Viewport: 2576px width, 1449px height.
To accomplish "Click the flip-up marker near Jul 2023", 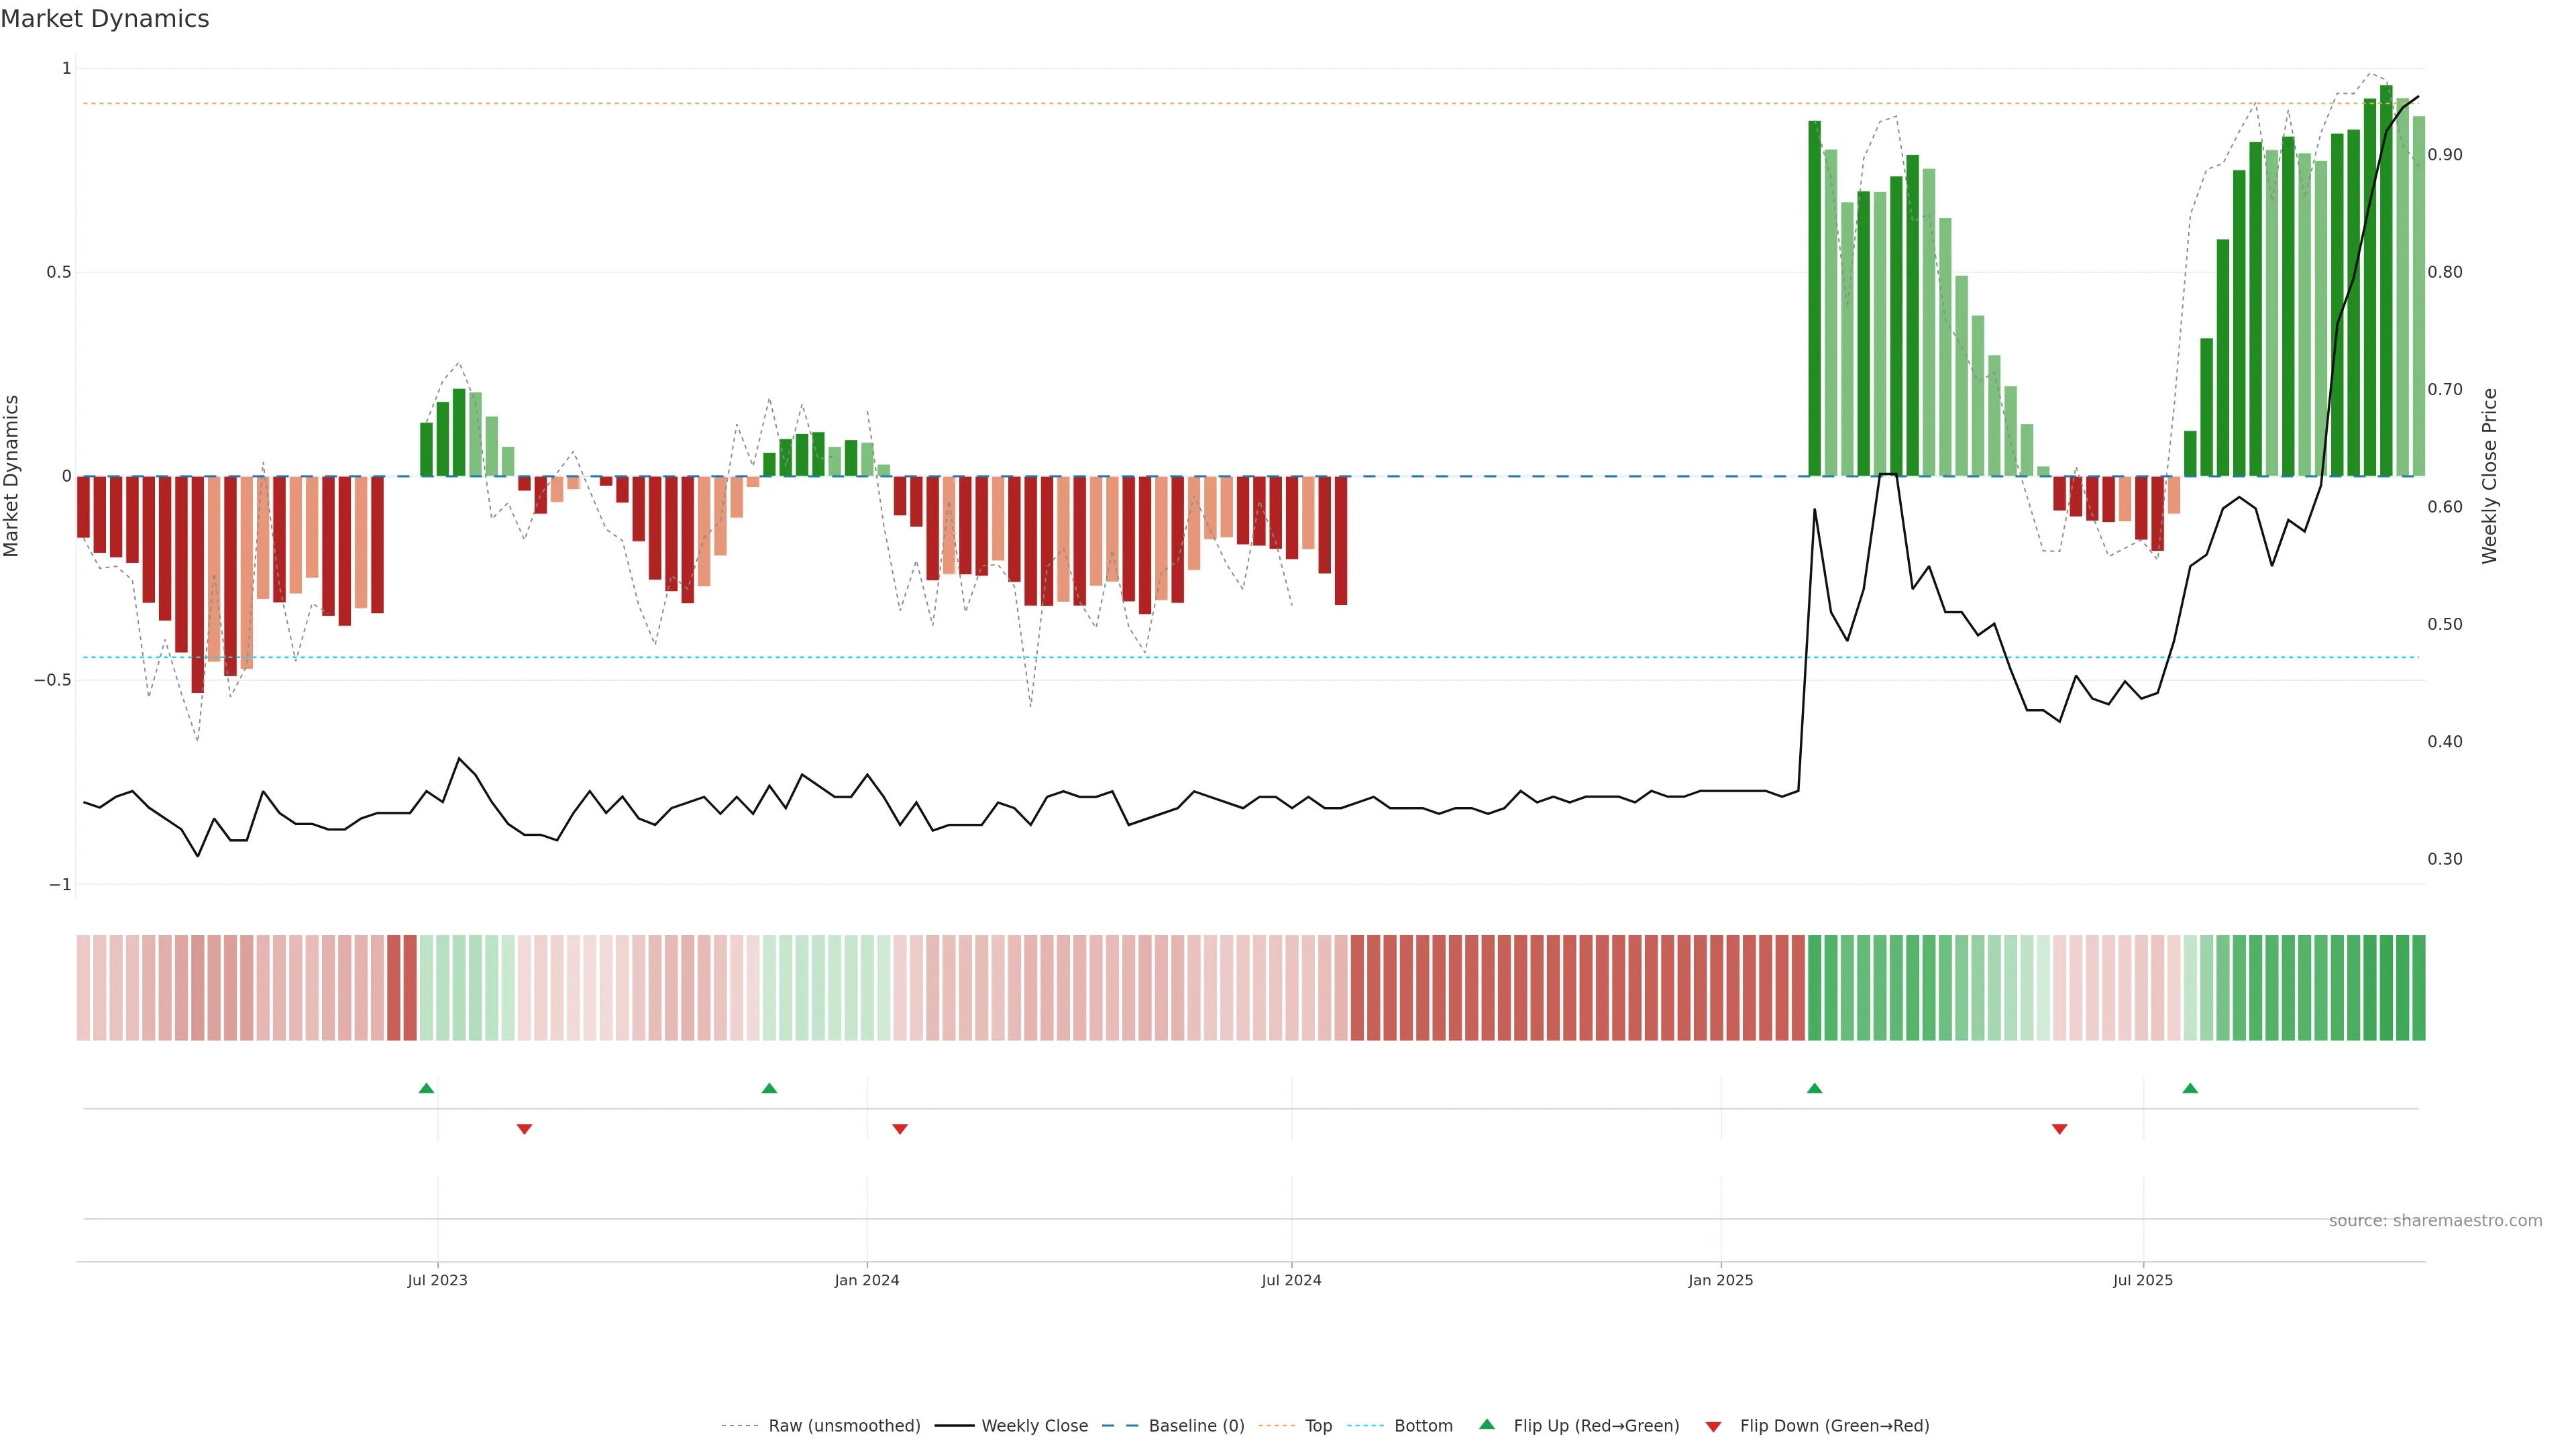I will coord(426,1088).
